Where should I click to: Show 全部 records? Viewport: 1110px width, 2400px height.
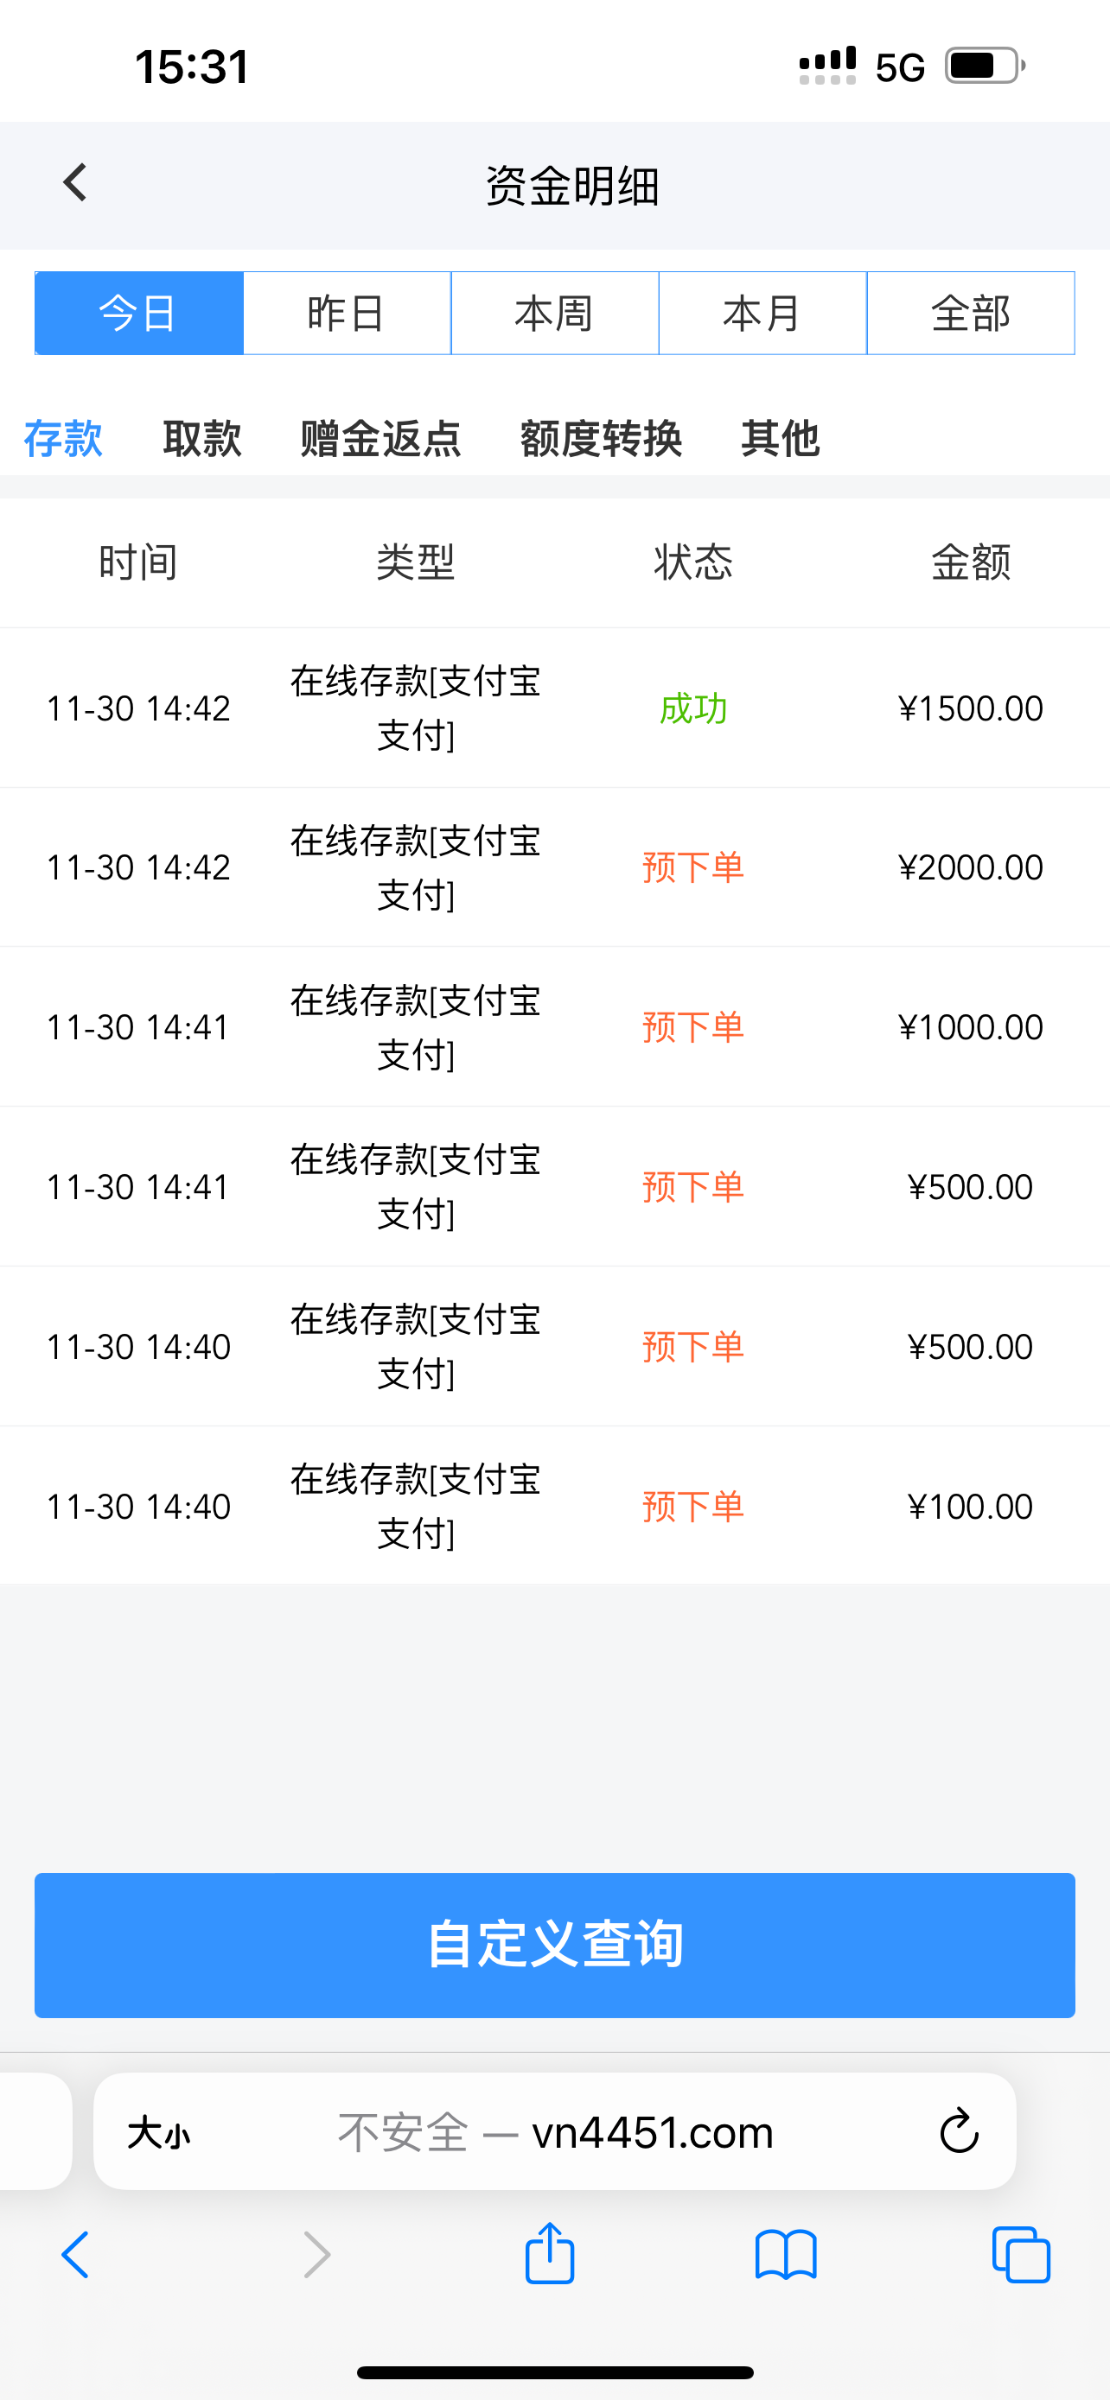(x=970, y=313)
